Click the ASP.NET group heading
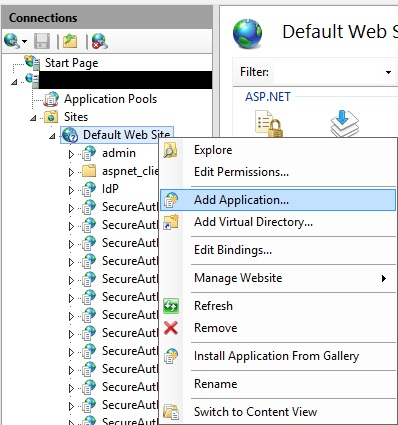 pos(268,97)
